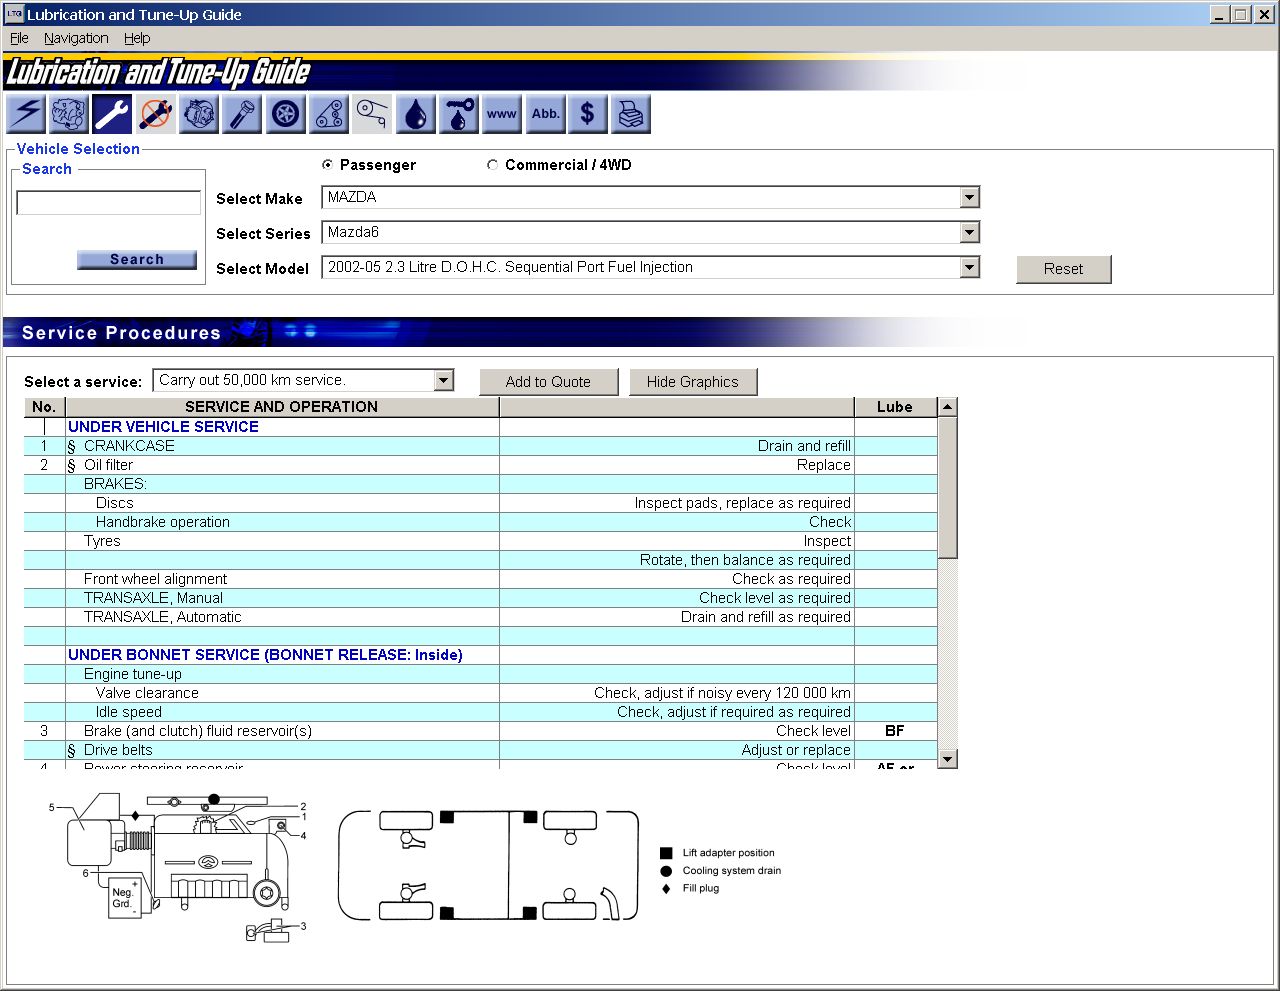Select the Passenger radio button
Image resolution: width=1280 pixels, height=991 pixels.
(x=328, y=165)
